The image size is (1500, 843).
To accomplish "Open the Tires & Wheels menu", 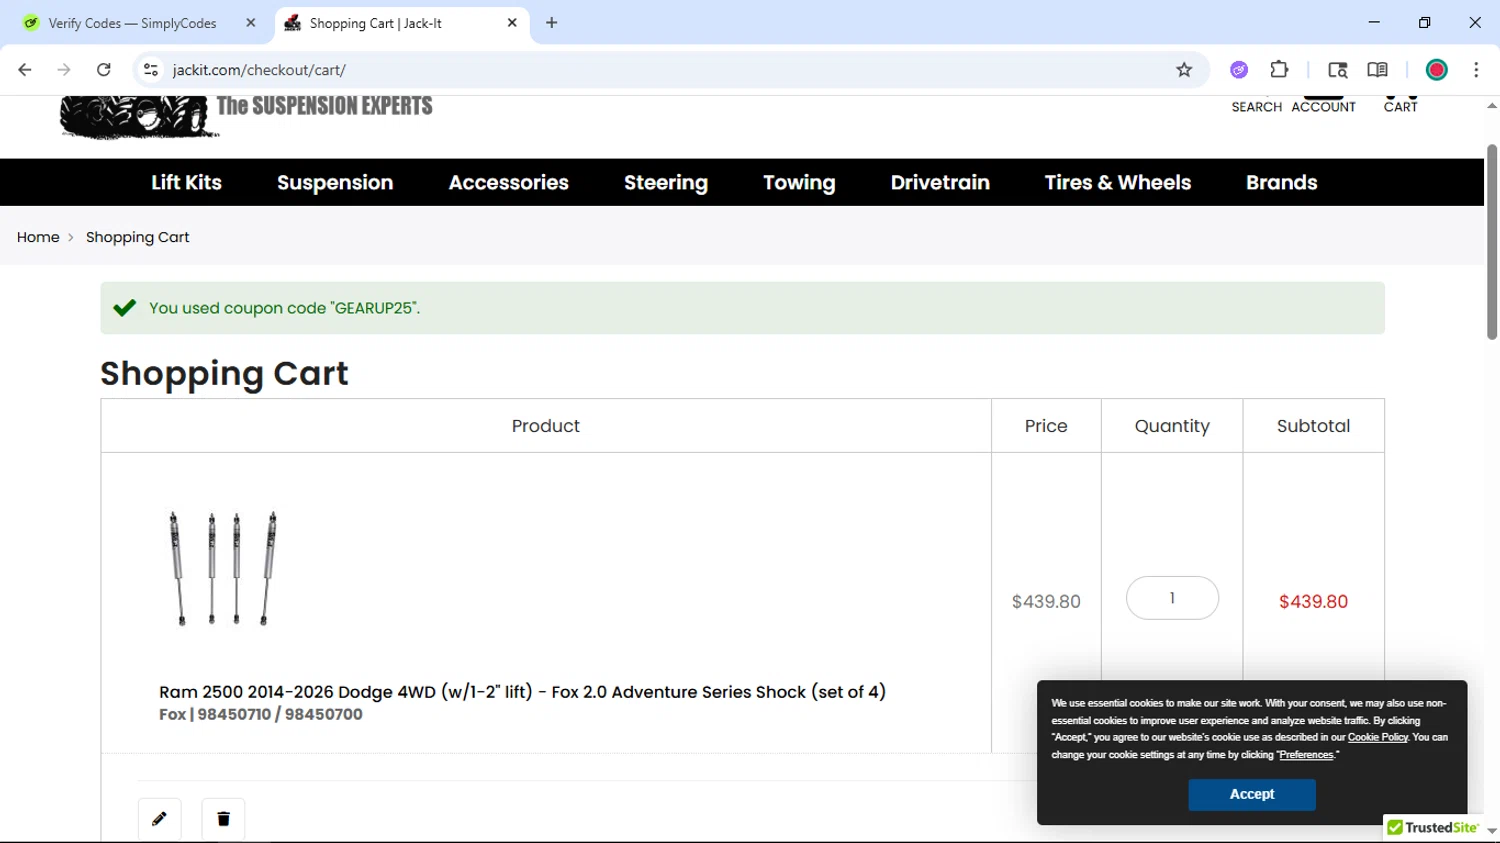I will (1118, 183).
